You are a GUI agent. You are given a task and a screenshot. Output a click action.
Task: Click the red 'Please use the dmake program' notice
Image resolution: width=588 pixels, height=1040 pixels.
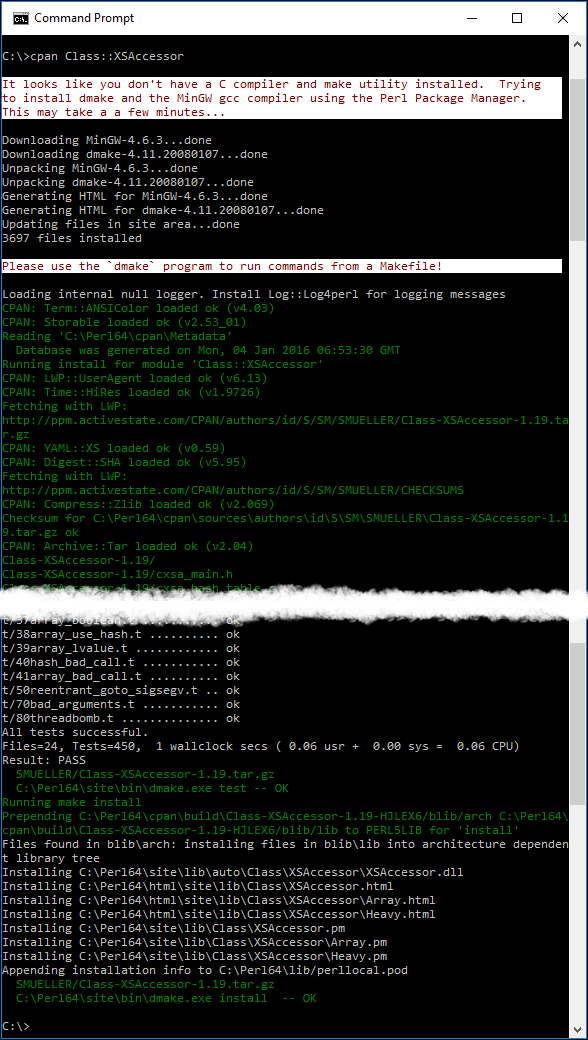(x=222, y=266)
